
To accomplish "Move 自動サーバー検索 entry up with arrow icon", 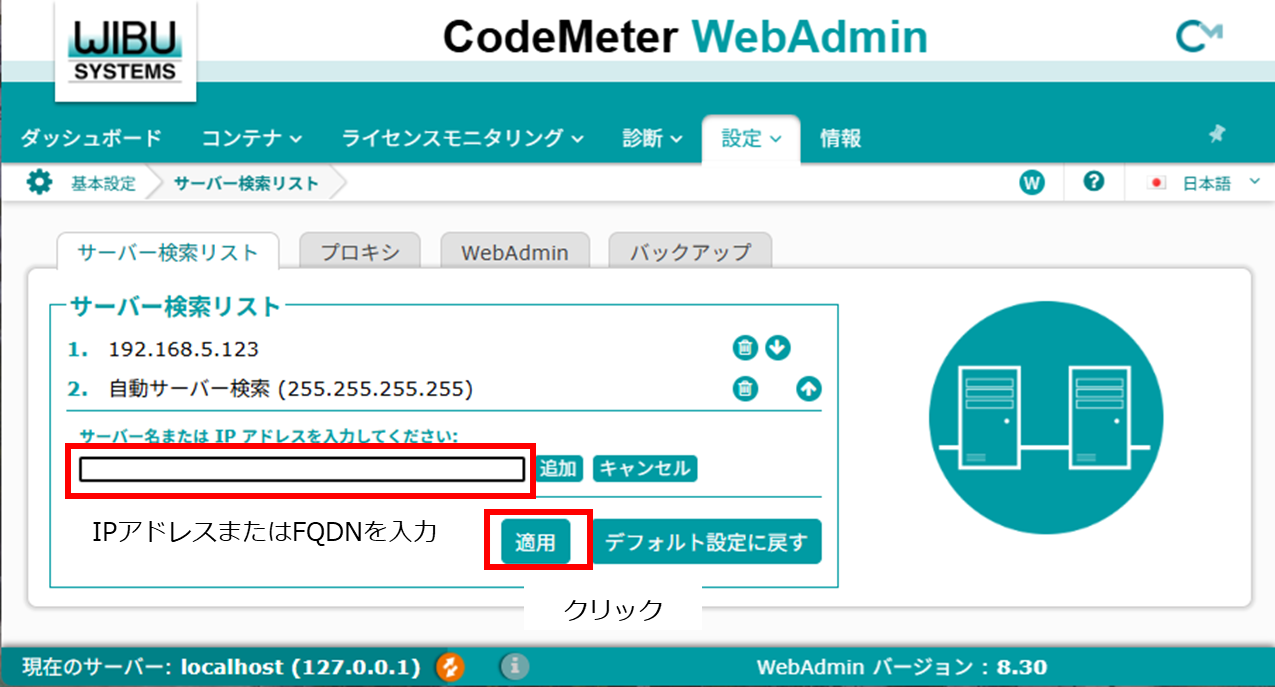I will pyautogui.click(x=808, y=389).
